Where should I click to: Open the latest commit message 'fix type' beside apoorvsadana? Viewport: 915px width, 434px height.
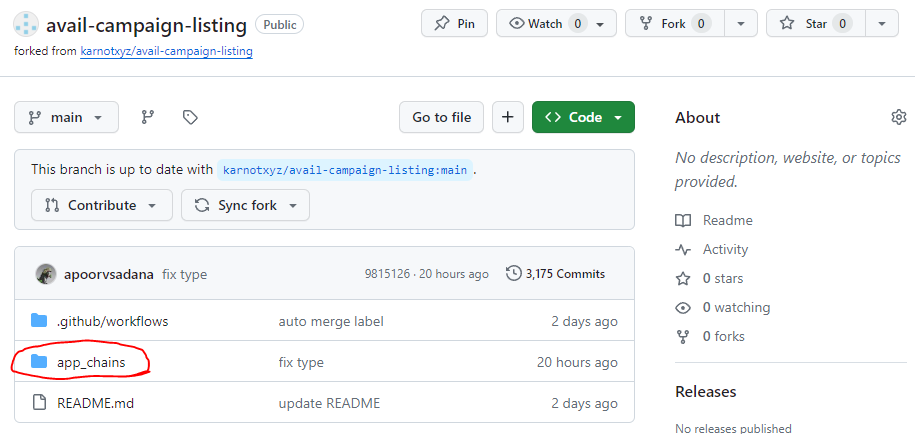184,274
